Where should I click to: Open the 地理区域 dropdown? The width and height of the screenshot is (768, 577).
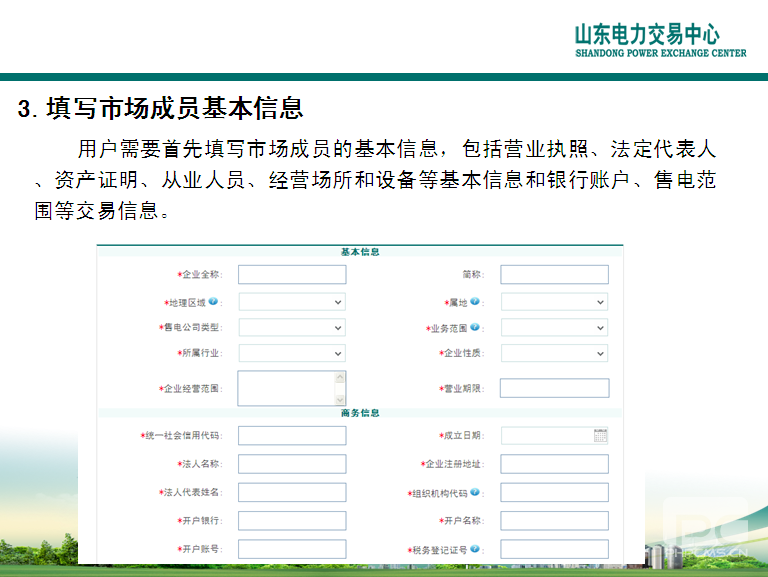292,302
